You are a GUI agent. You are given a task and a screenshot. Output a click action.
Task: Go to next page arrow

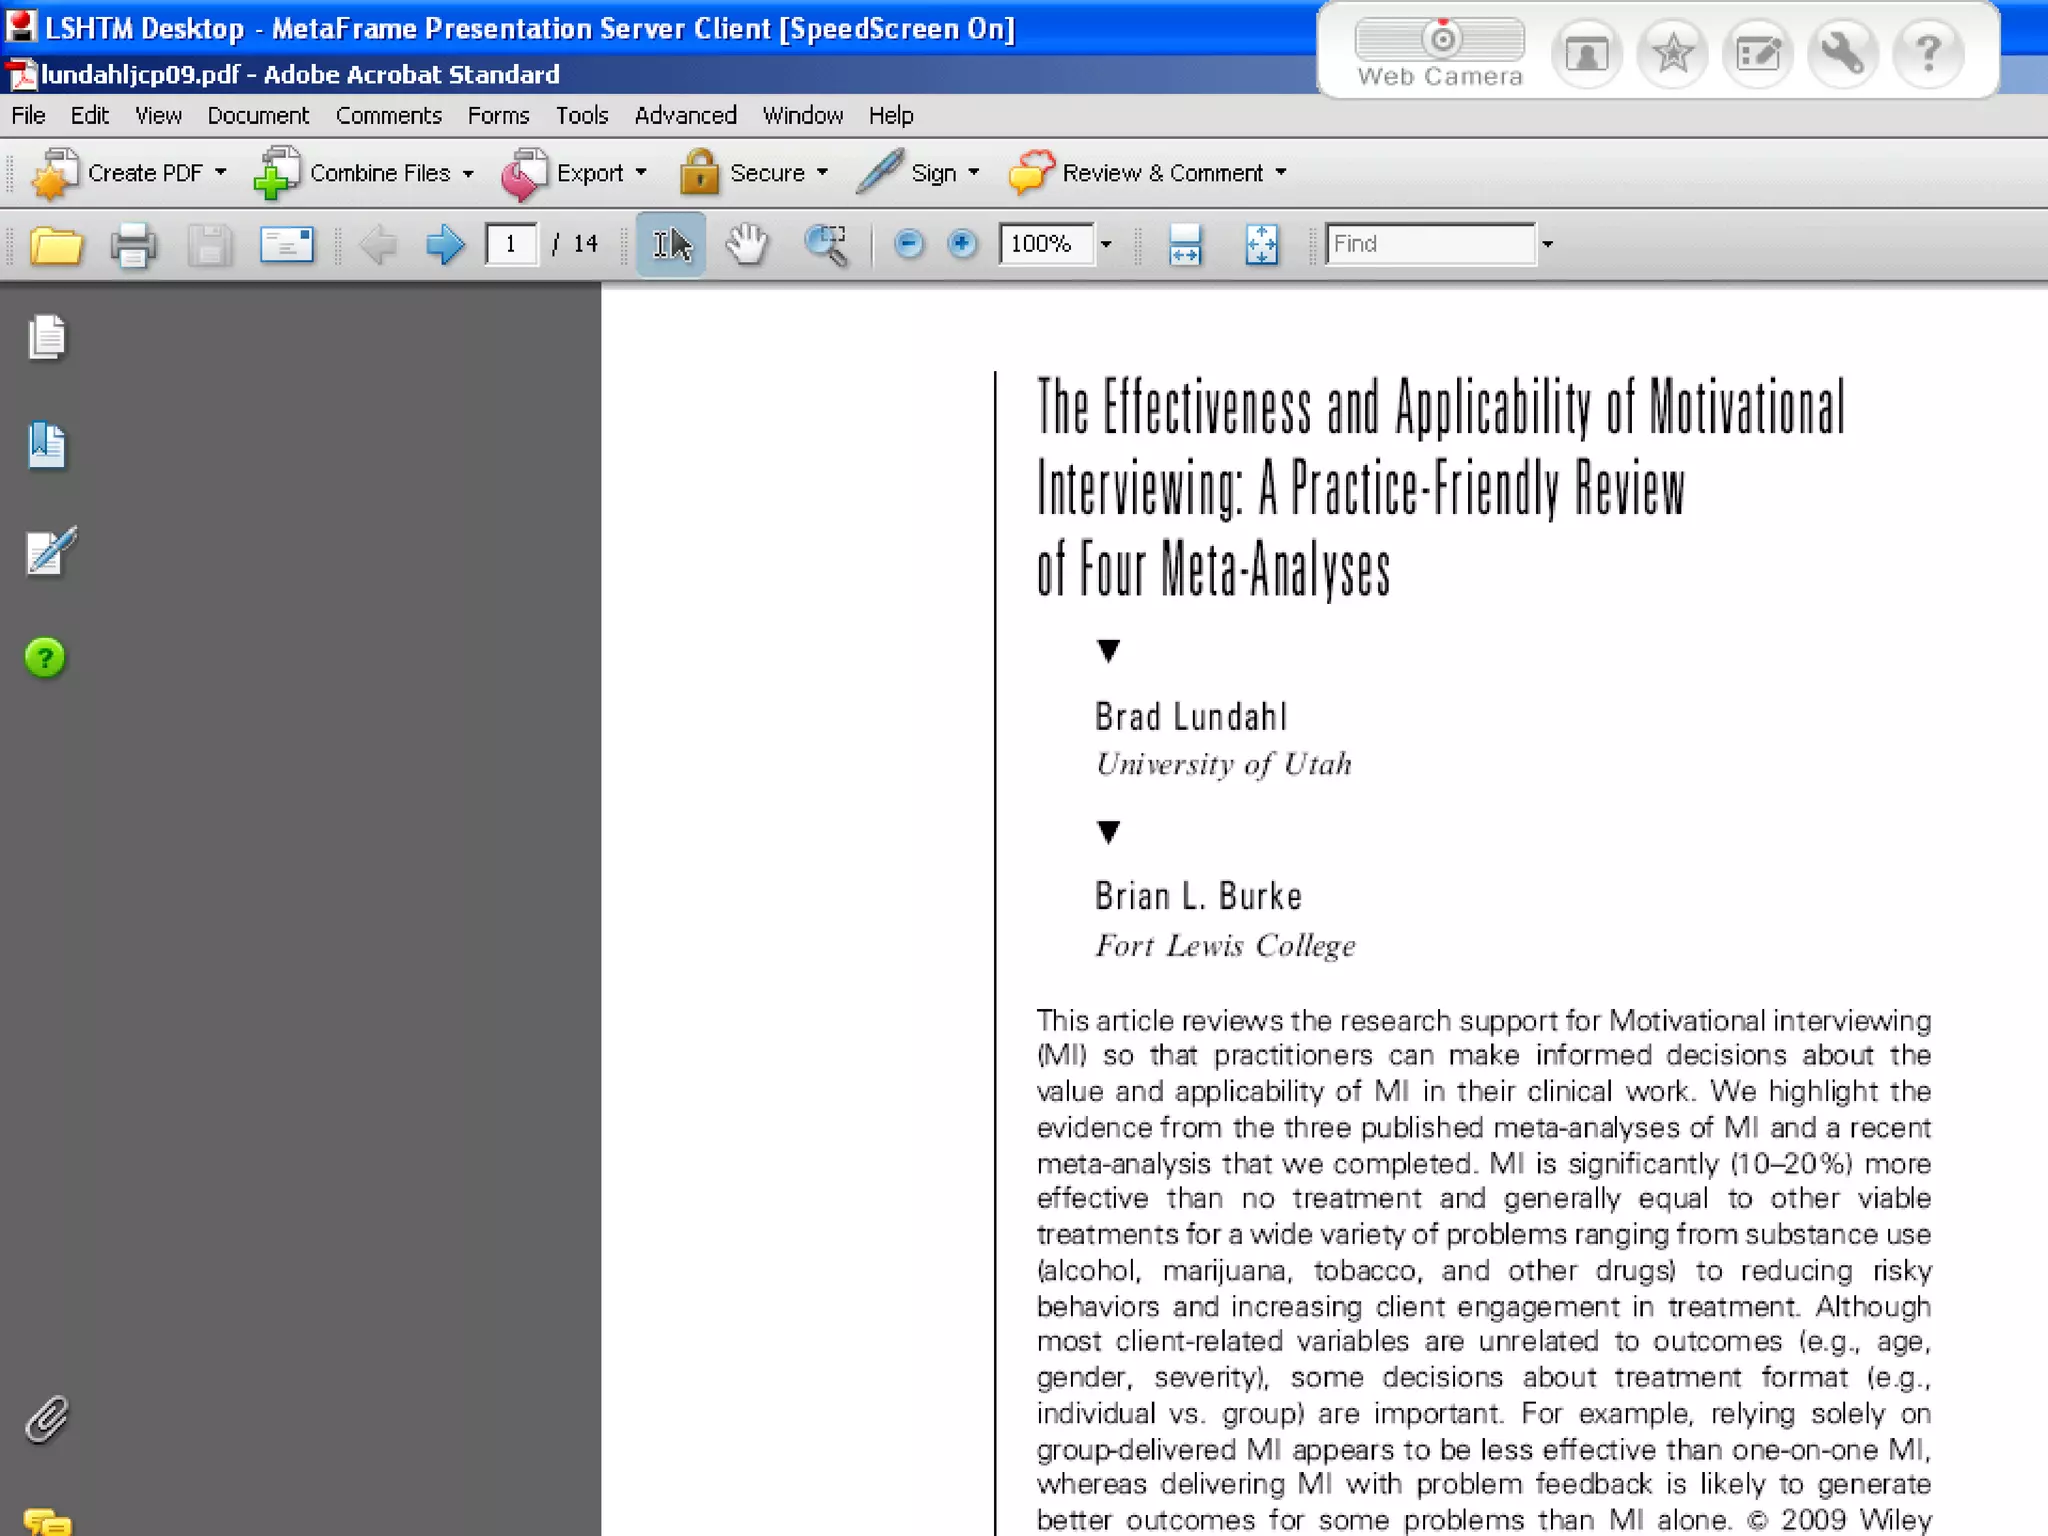point(444,245)
